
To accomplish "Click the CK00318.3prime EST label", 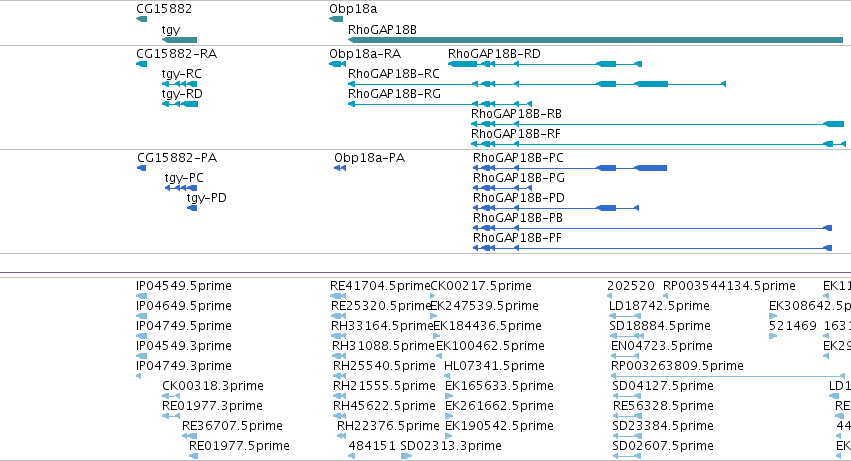I will point(213,387).
